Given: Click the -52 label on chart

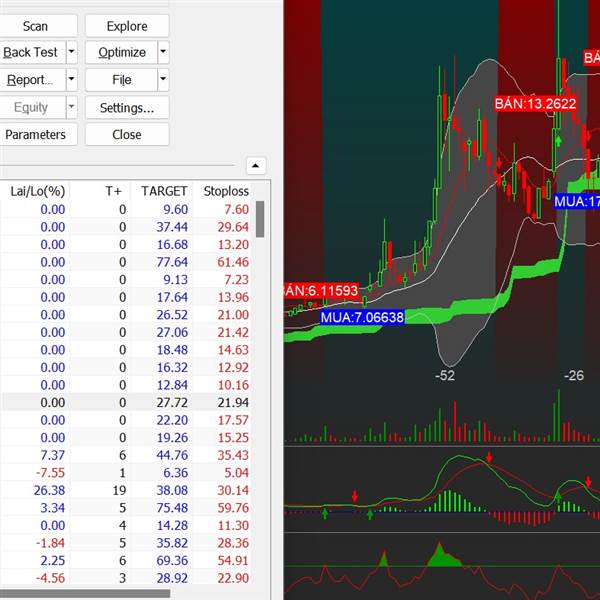Looking at the screenshot, I should tap(445, 376).
